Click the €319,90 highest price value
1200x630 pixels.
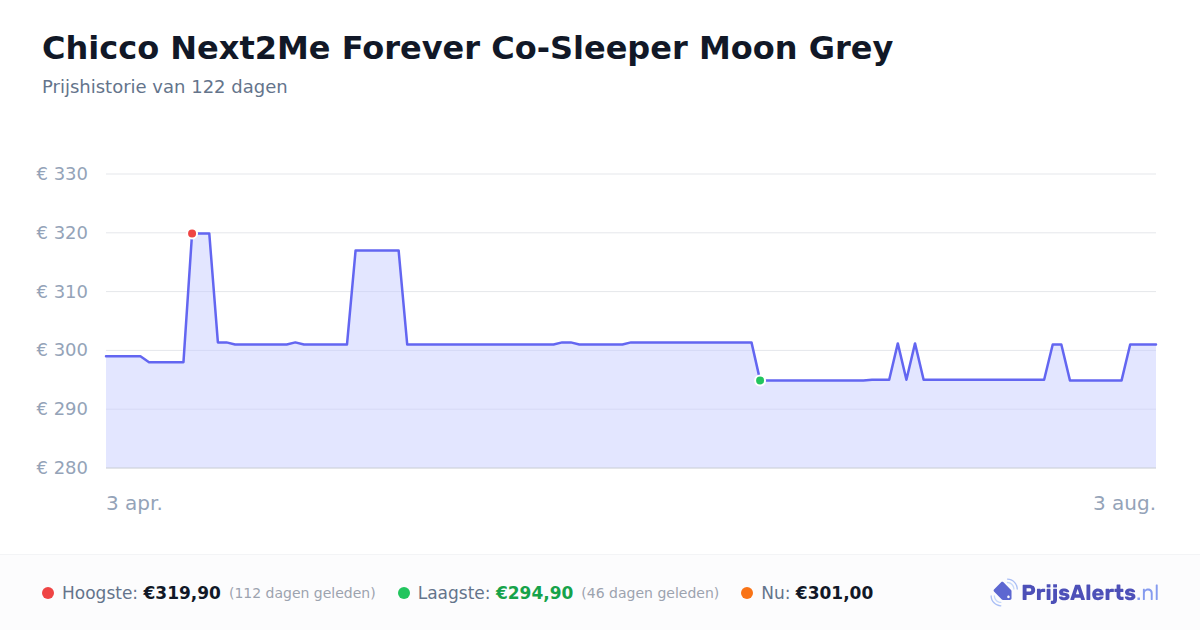(182, 593)
